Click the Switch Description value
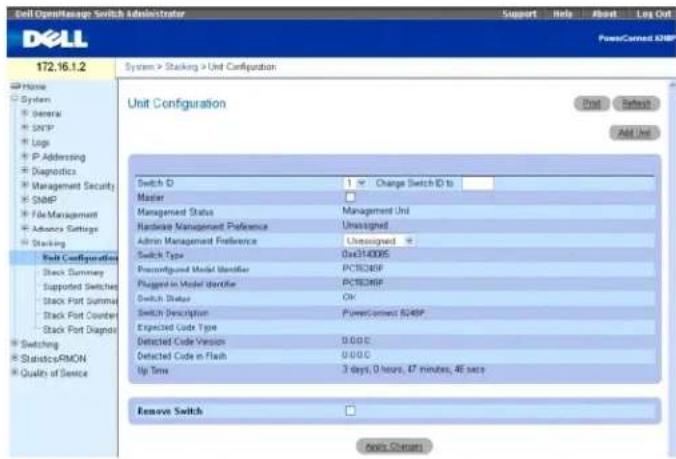Image resolution: width=676 pixels, height=459 pixels. pyautogui.click(x=383, y=312)
